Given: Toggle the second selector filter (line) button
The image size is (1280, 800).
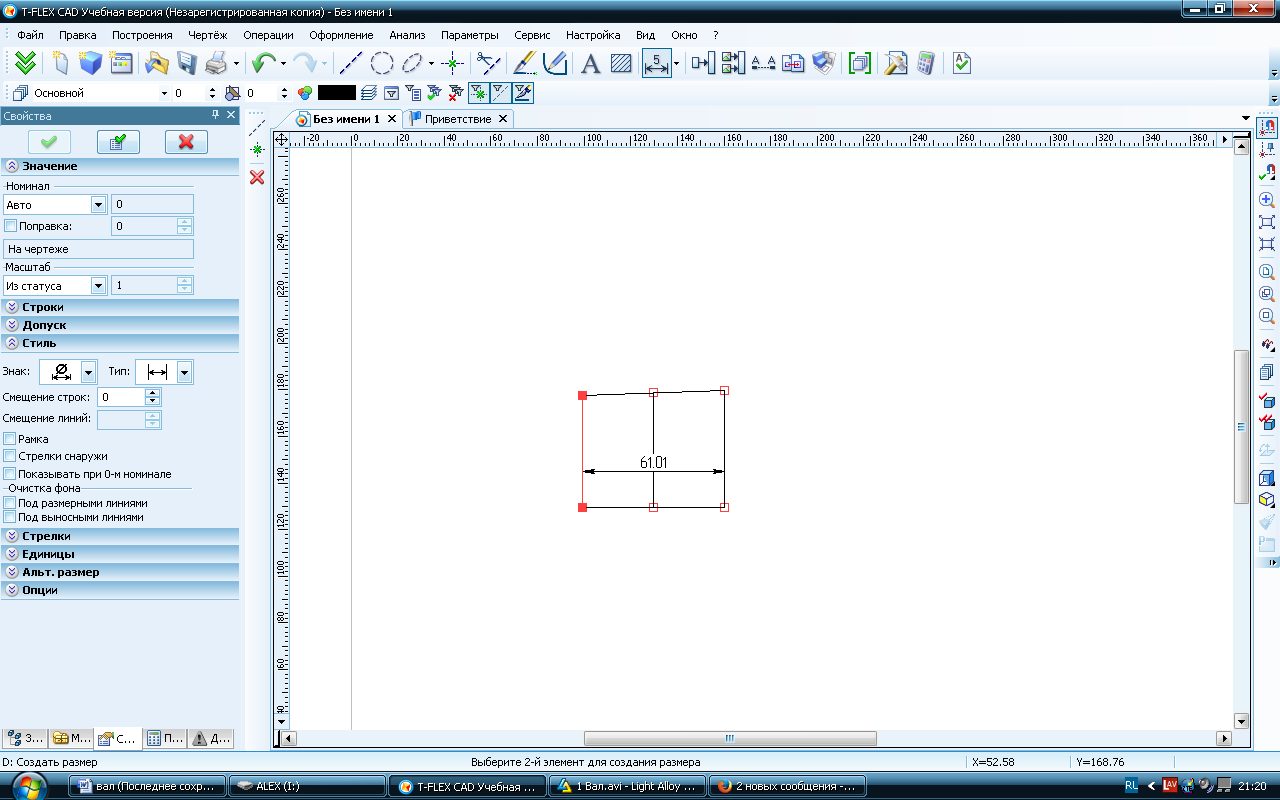Looking at the screenshot, I should point(500,93).
